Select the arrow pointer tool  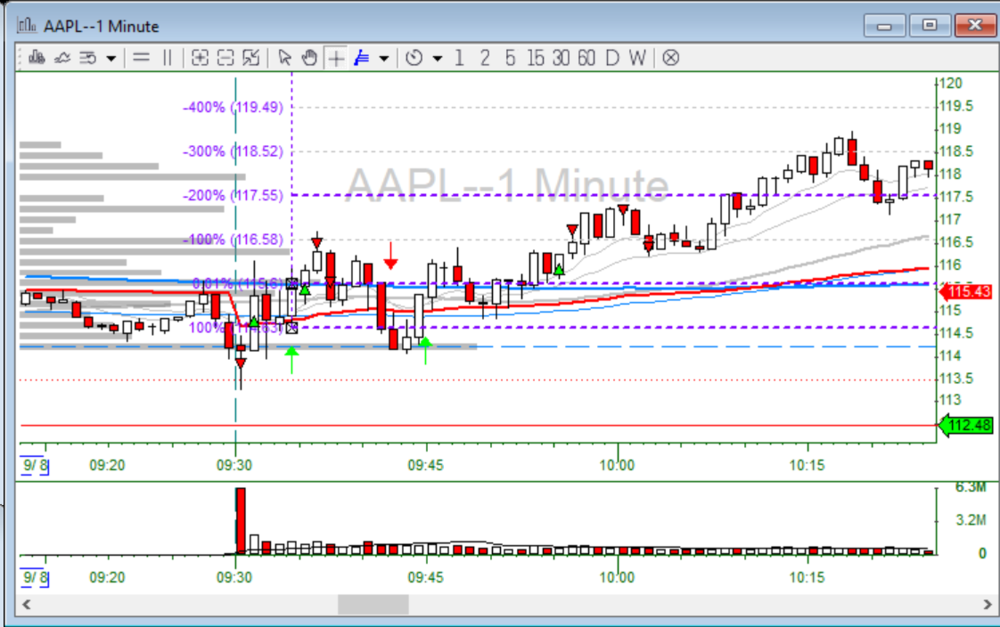(285, 58)
